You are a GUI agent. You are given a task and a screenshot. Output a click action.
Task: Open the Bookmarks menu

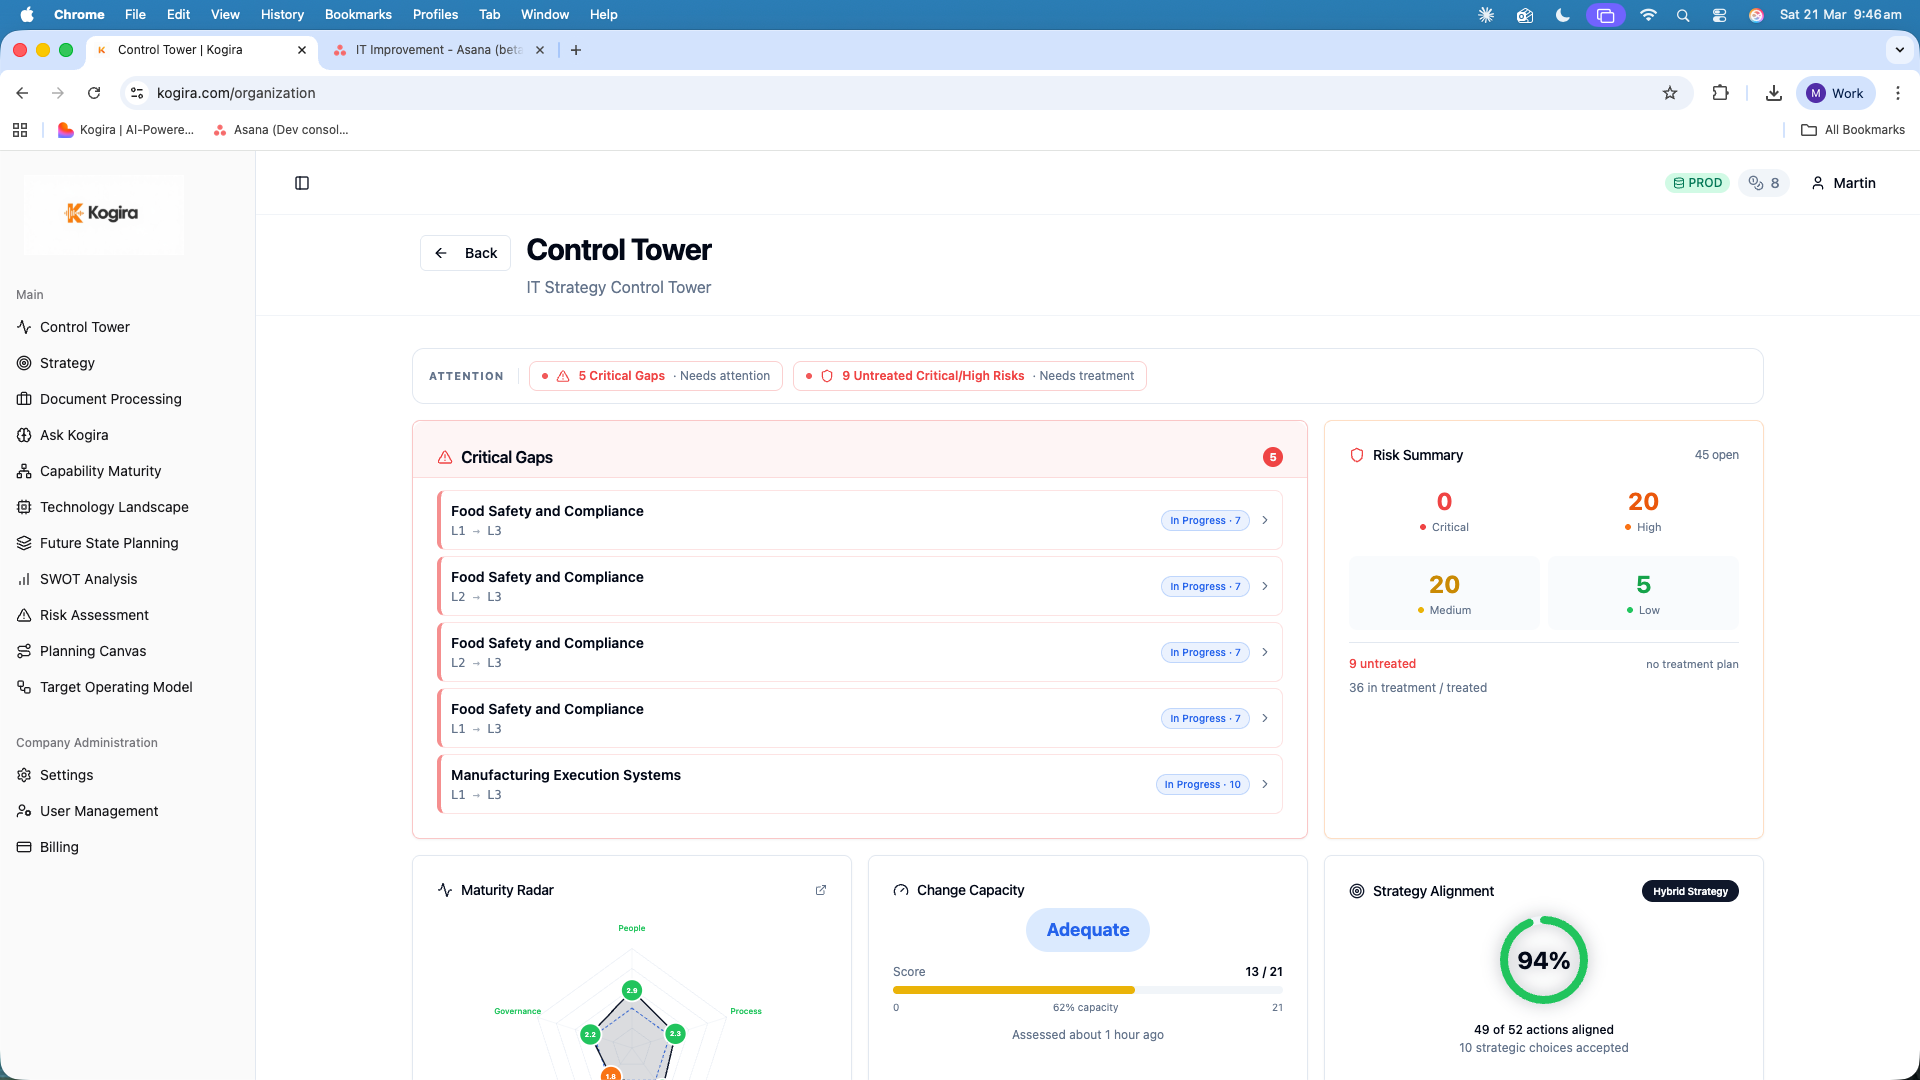point(357,14)
